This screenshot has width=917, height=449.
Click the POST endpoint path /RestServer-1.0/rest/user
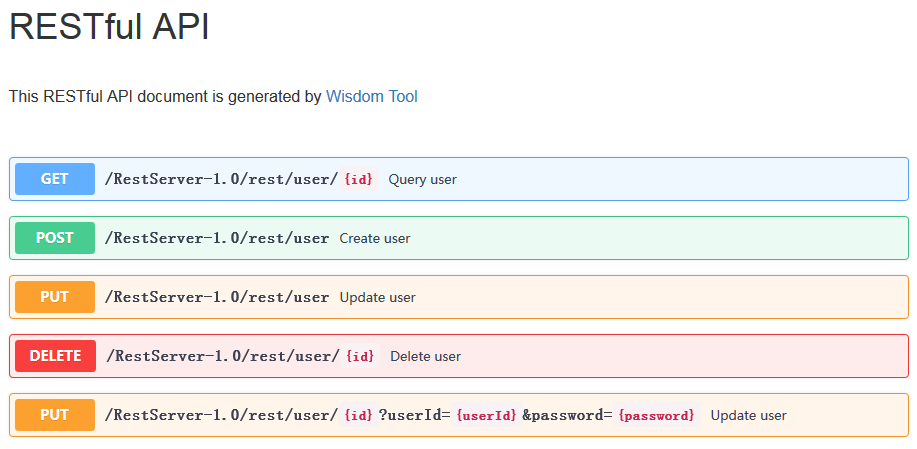click(x=217, y=238)
